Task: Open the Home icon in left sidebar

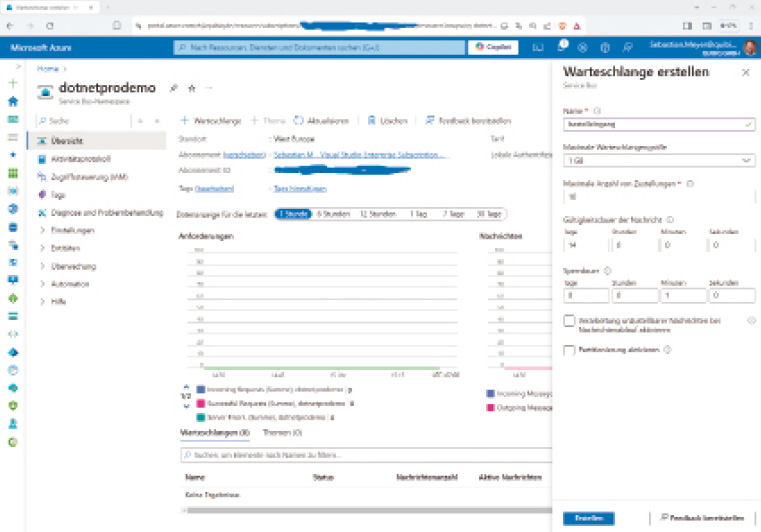Action: (13, 101)
